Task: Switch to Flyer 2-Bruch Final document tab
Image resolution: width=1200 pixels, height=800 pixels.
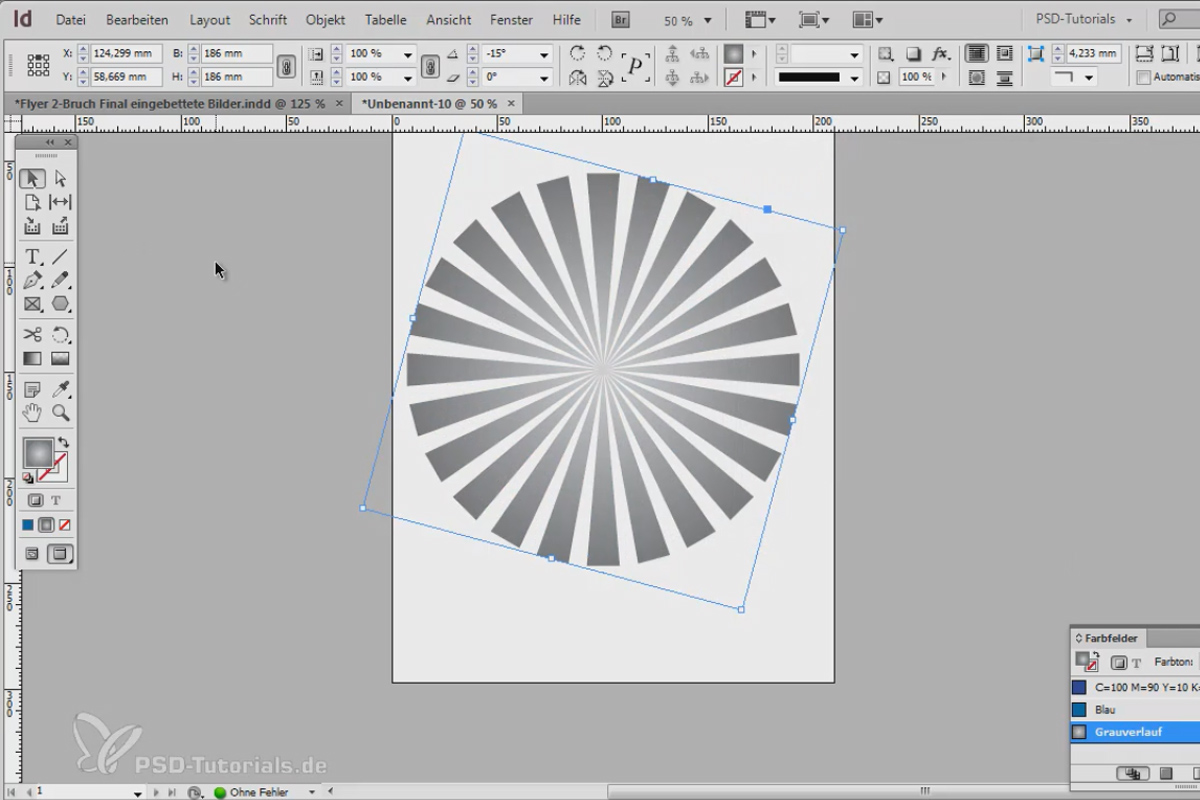Action: click(170, 103)
